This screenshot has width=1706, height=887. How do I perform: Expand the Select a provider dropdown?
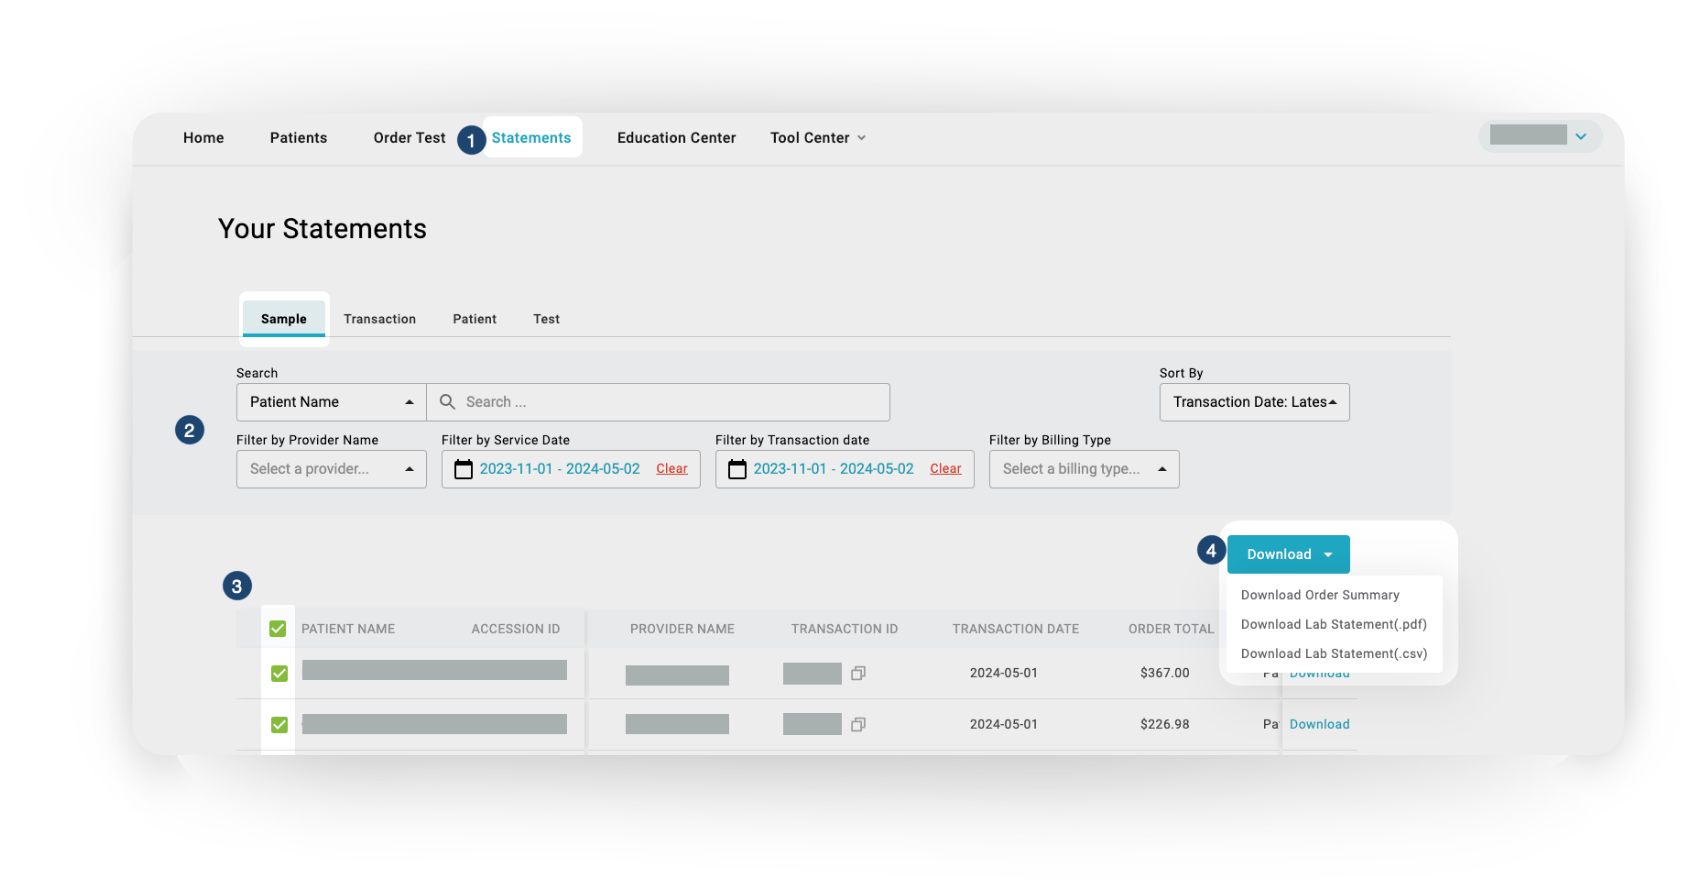tap(331, 469)
